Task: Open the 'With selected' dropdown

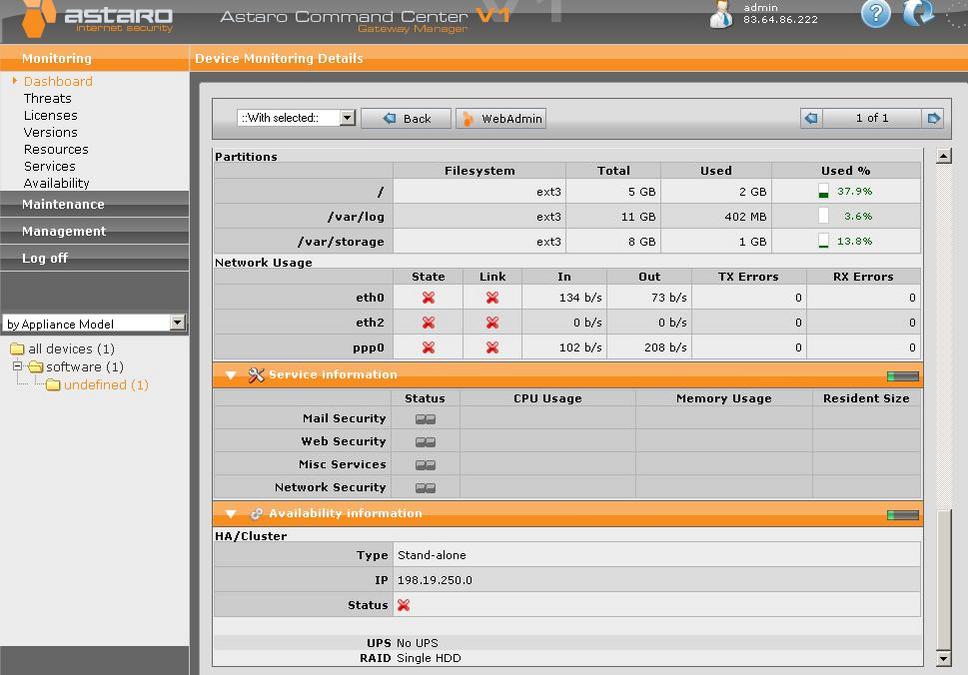Action: tap(297, 118)
